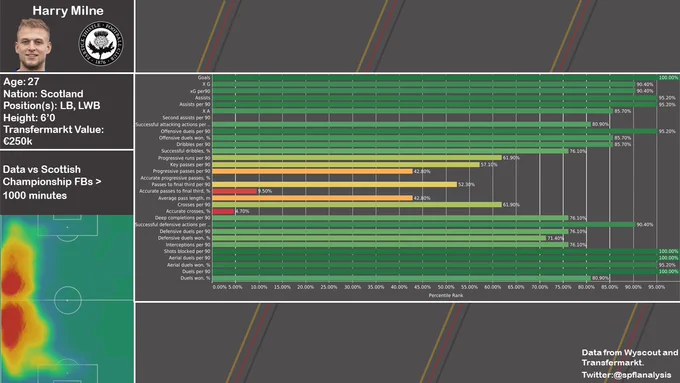The image size is (680, 383).
Task: Click the 'Percentile Rank' axis title
Action: [446, 295]
